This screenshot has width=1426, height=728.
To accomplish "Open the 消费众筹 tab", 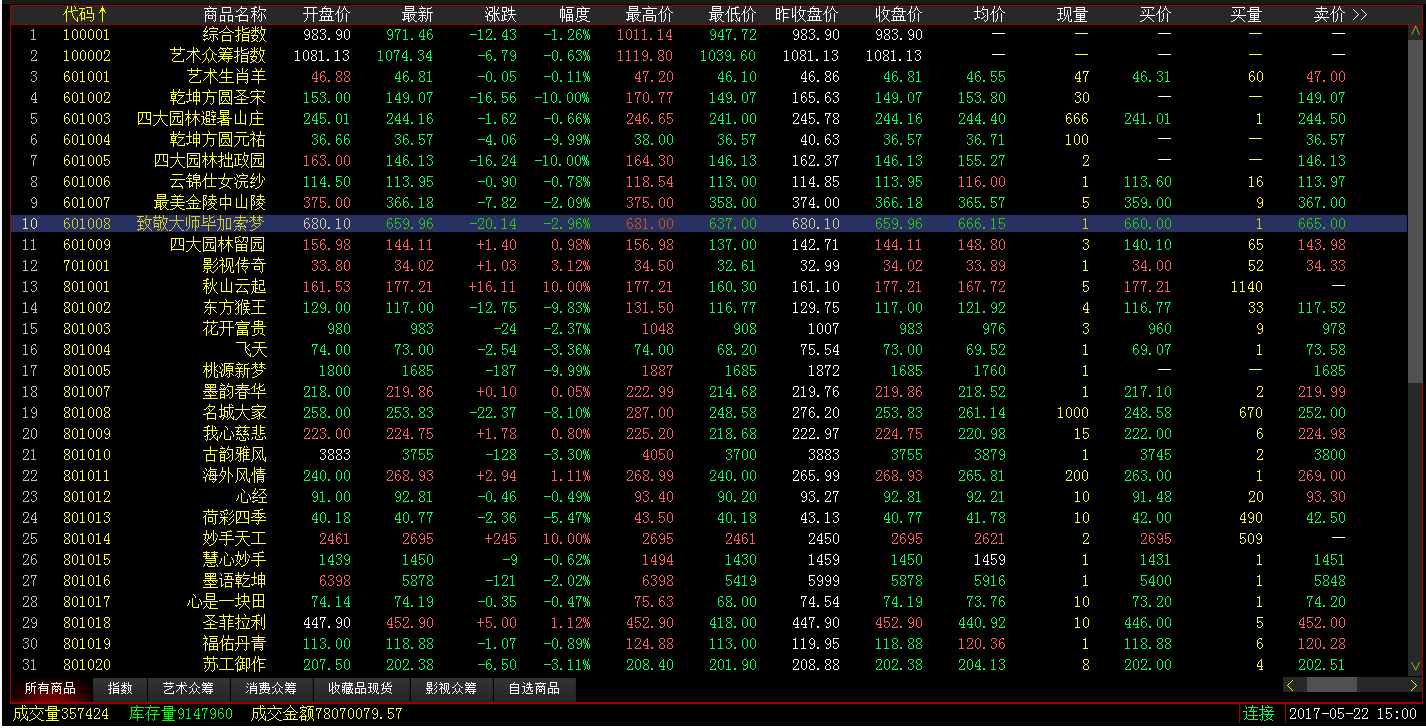I will click(271, 688).
